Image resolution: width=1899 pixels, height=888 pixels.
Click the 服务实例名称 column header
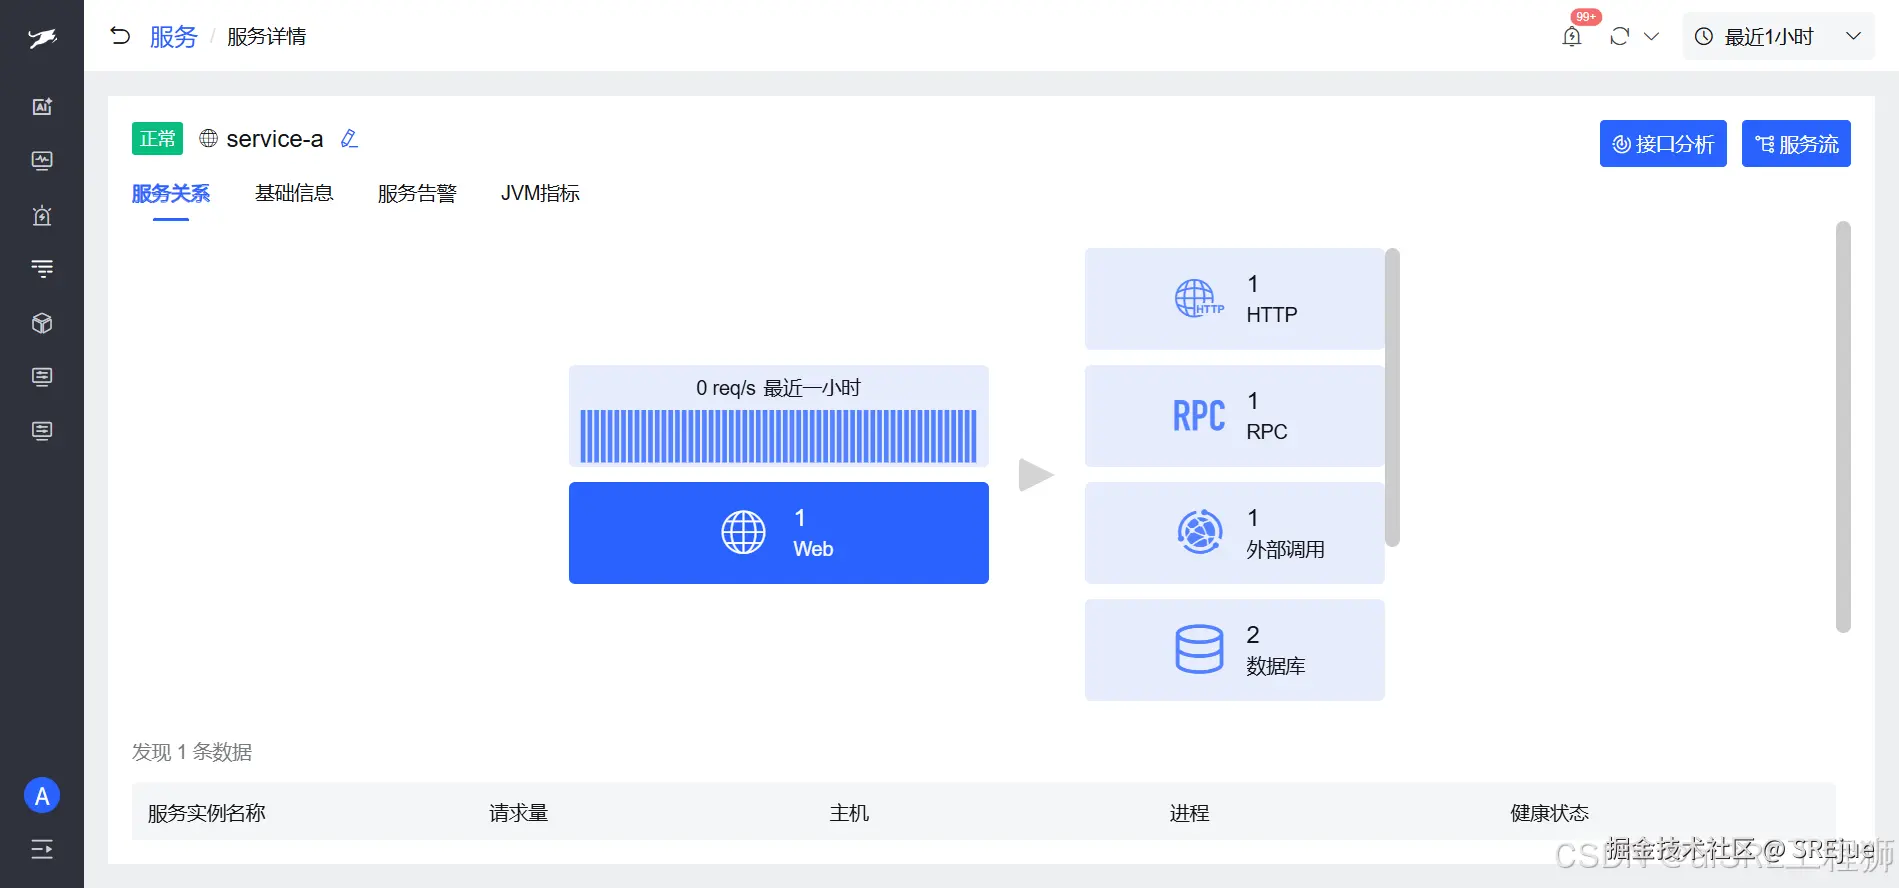click(207, 813)
